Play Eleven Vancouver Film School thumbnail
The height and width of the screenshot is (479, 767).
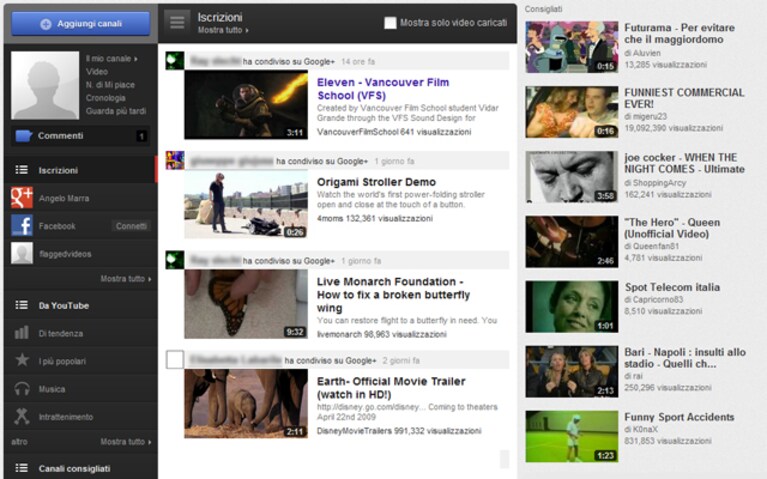246,105
